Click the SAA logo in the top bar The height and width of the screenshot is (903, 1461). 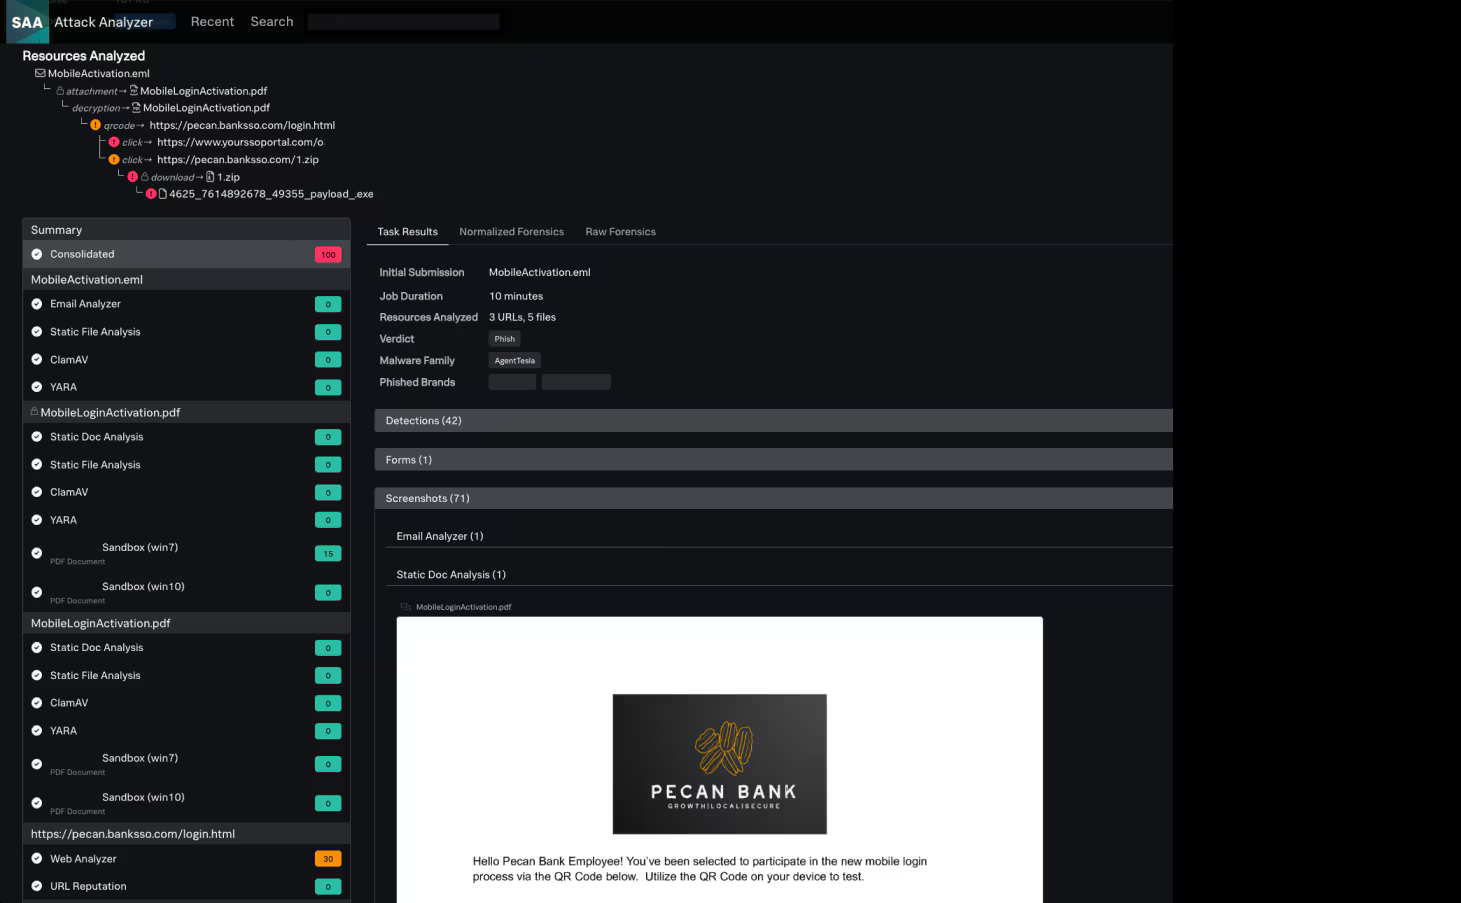(27, 21)
